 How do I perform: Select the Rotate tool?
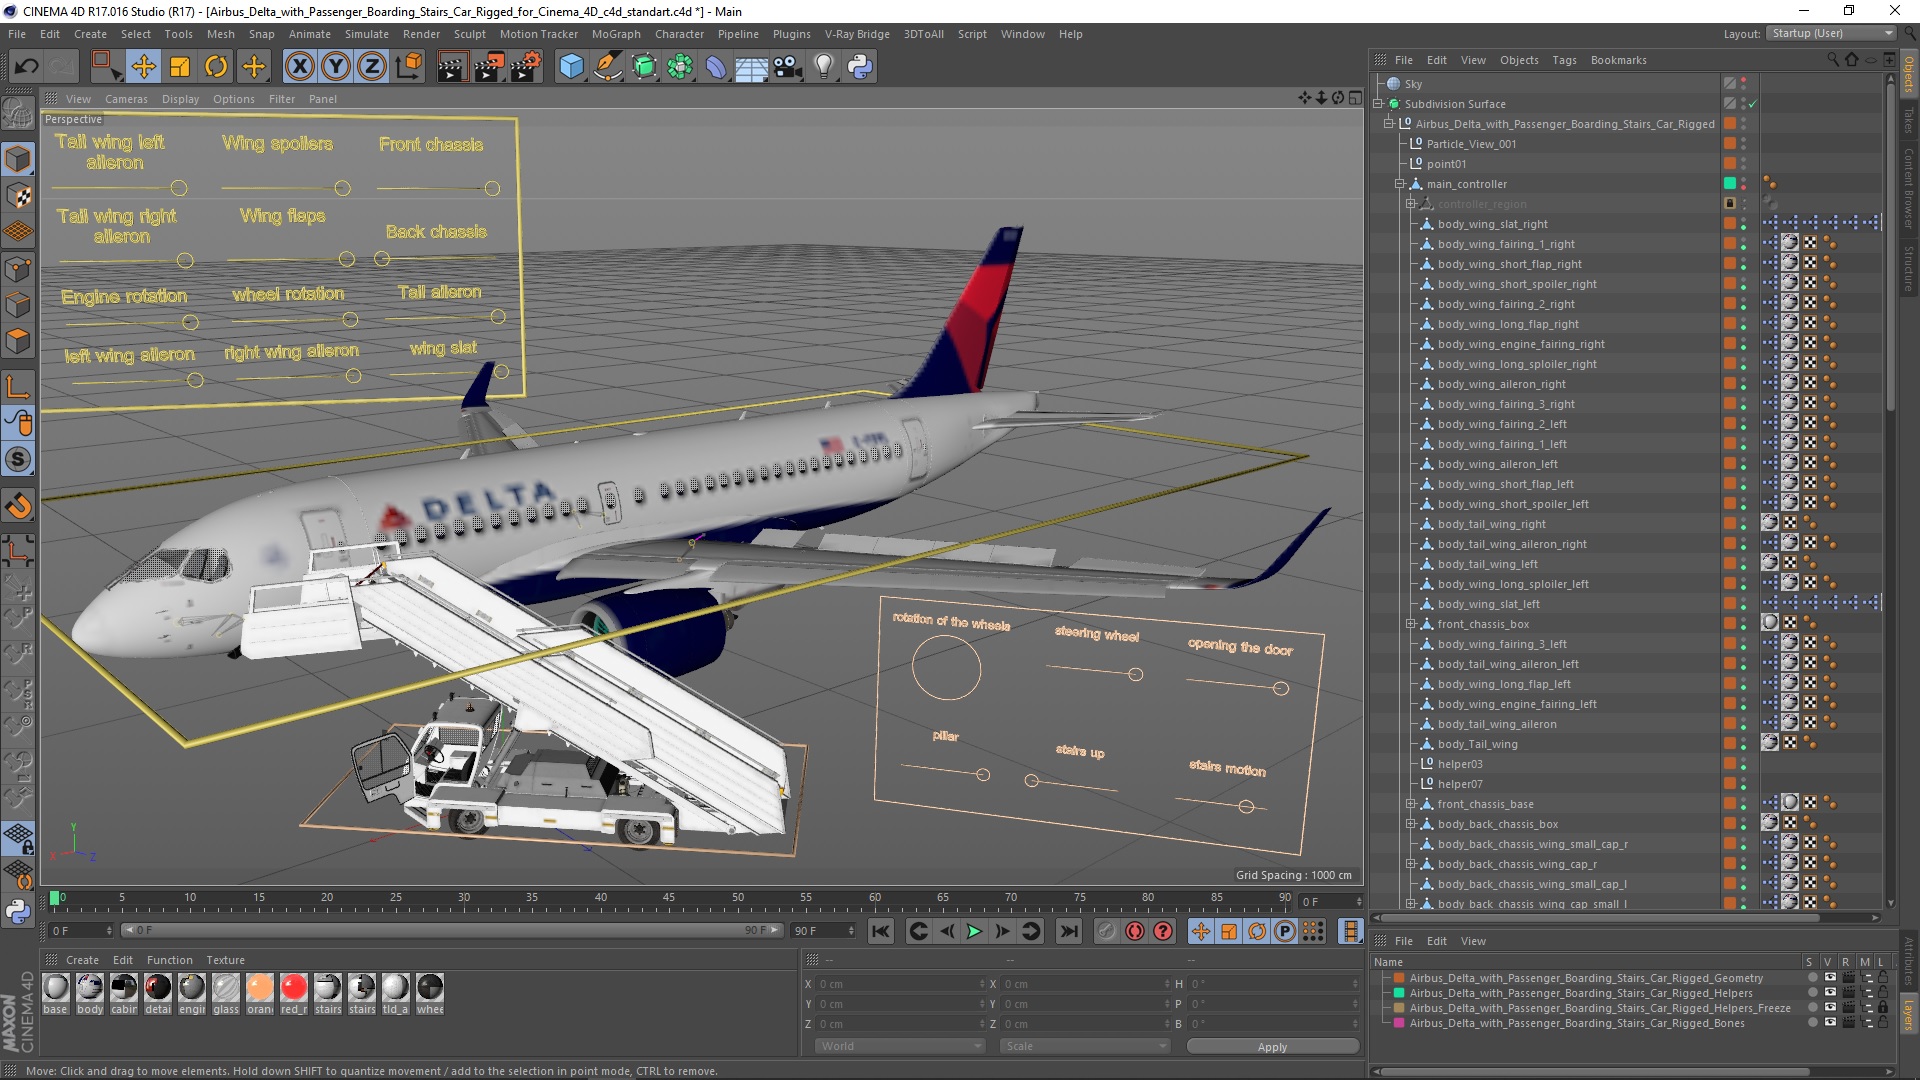click(x=216, y=67)
